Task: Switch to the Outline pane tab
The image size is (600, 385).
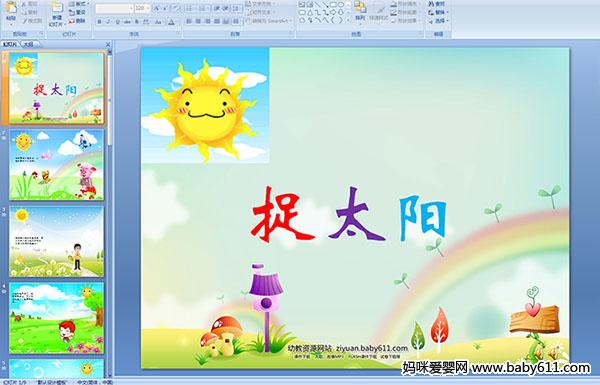Action: (x=29, y=45)
